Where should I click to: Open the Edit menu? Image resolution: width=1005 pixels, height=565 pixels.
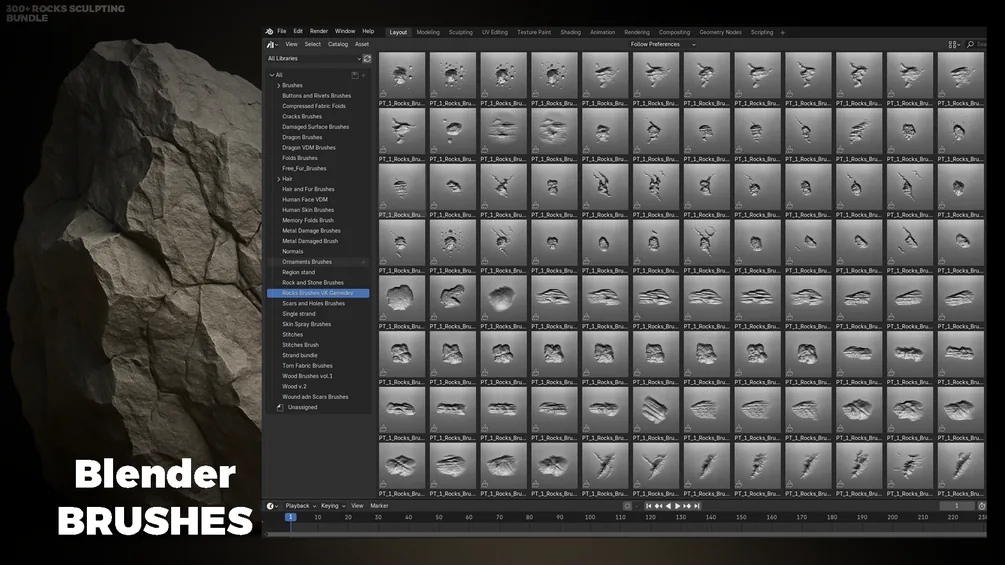click(x=298, y=31)
